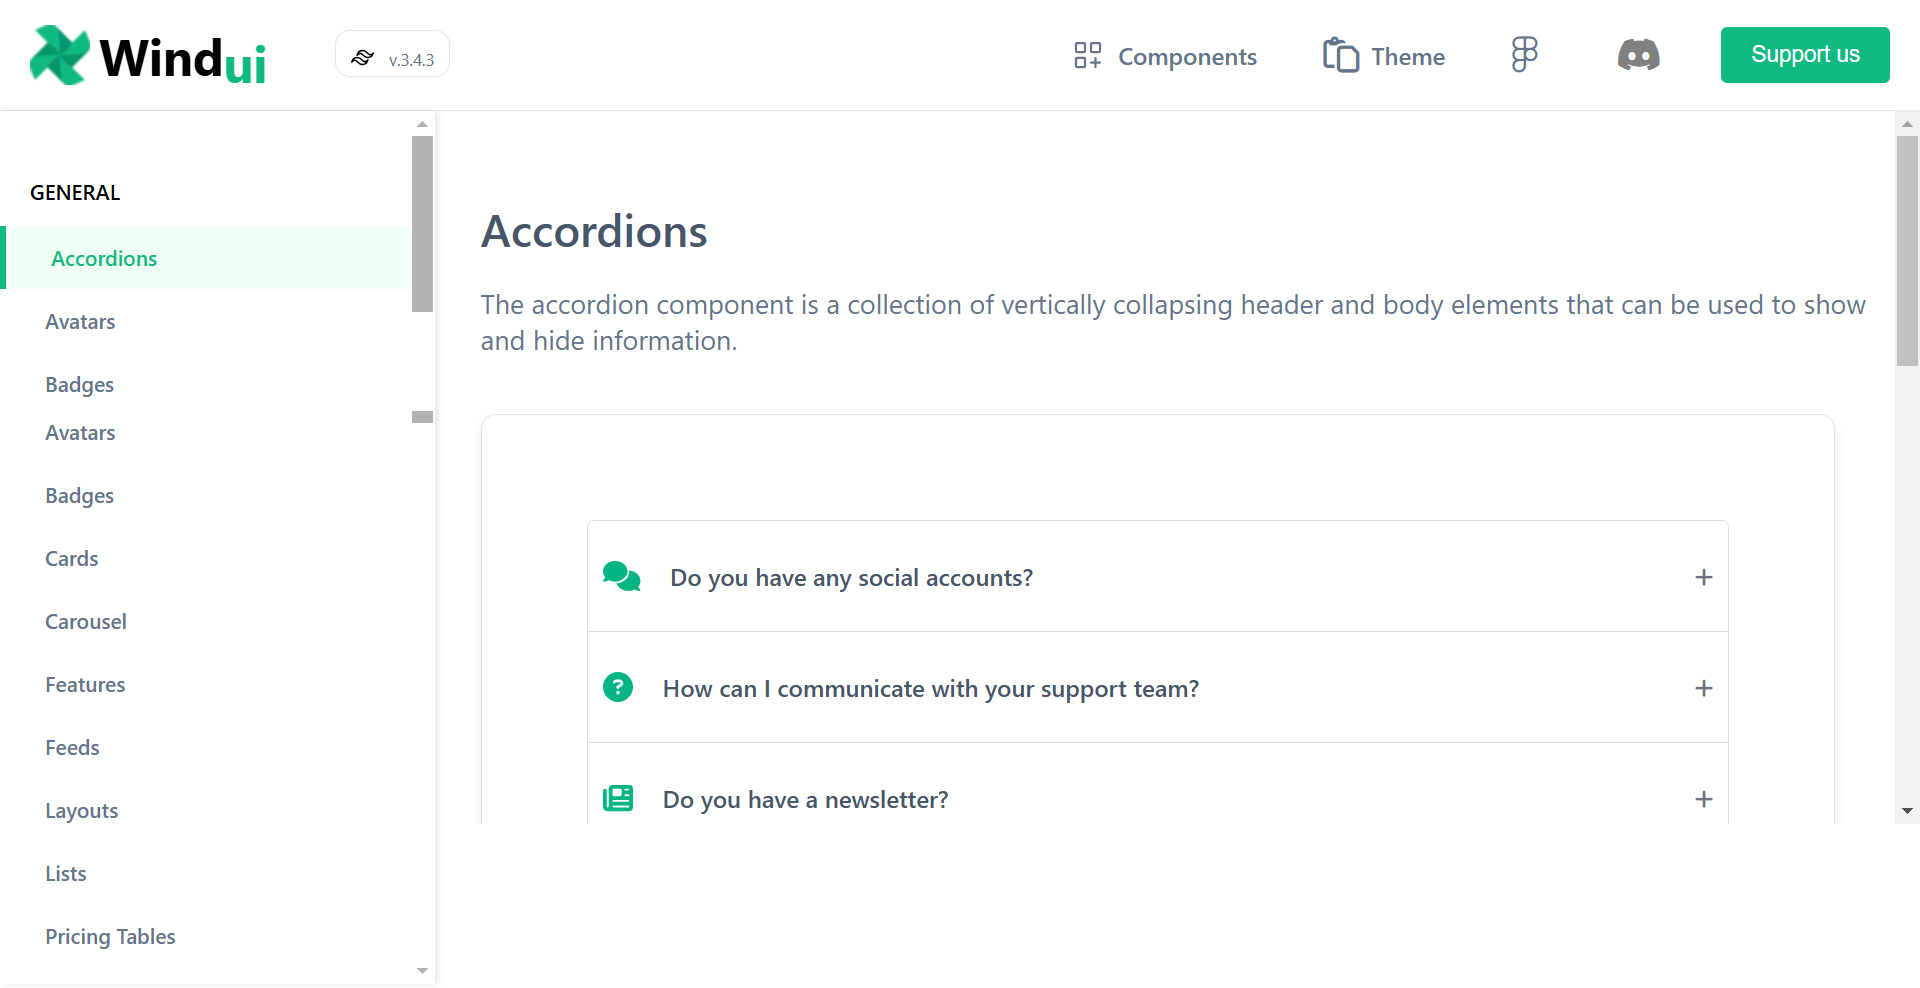Open the Components menu item

1187,57
